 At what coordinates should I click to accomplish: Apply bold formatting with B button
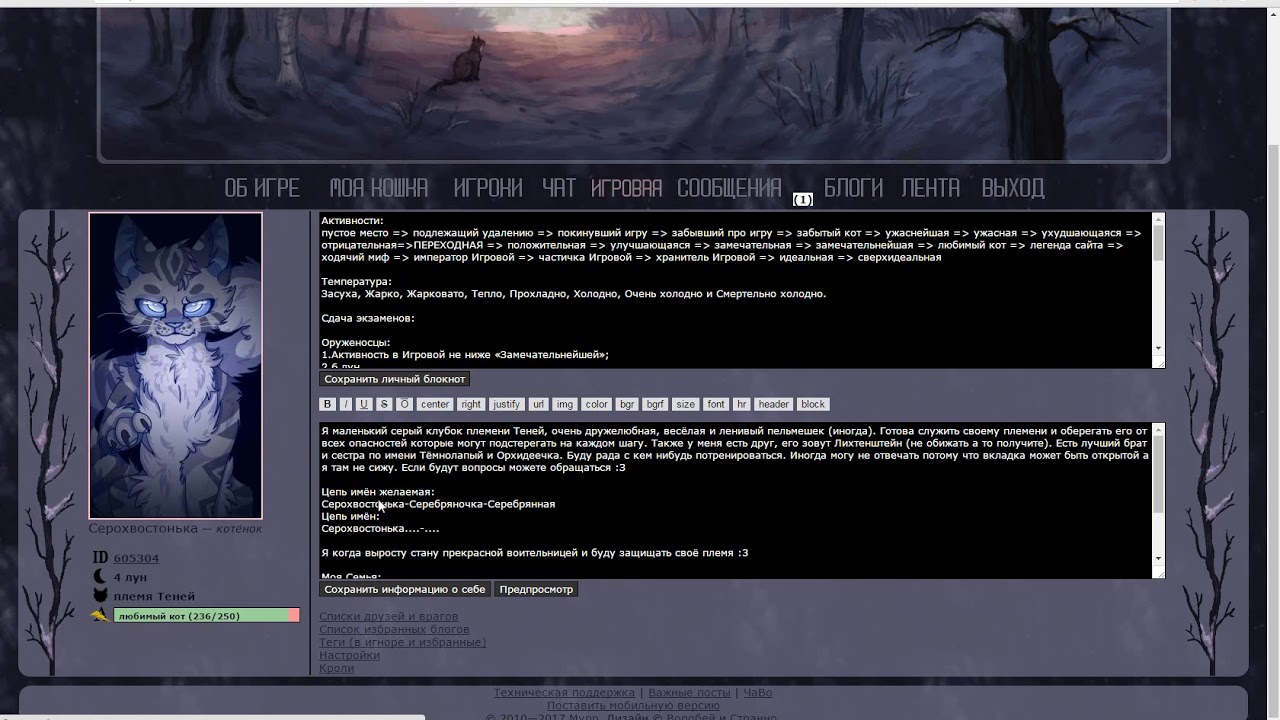click(x=327, y=404)
